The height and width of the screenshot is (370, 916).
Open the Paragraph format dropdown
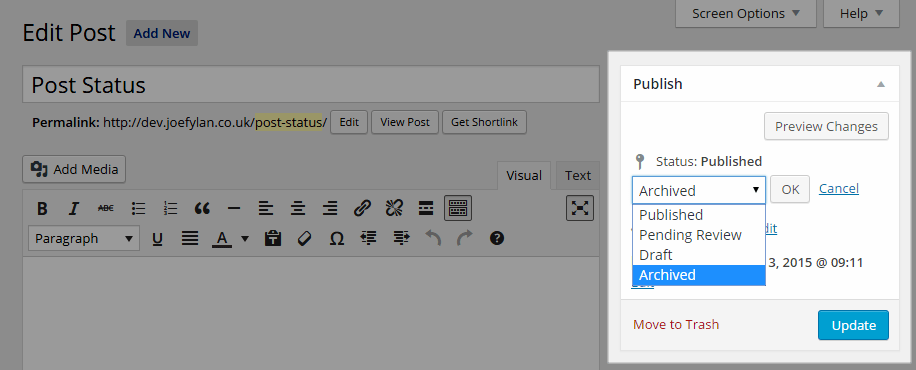coord(84,238)
